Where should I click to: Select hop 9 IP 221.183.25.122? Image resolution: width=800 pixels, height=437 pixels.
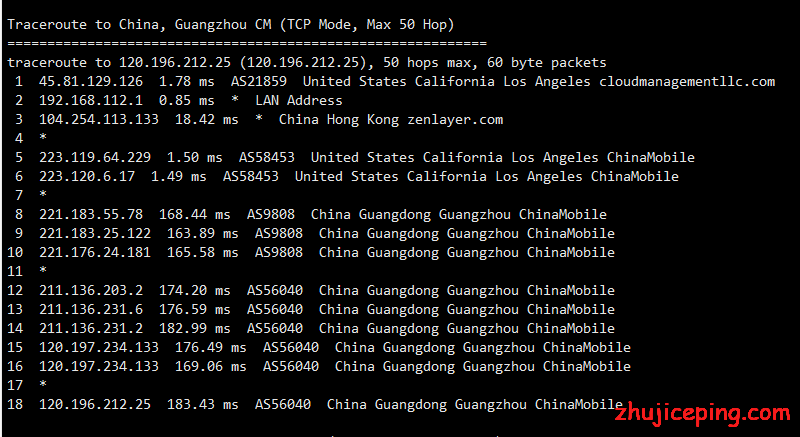pos(95,234)
